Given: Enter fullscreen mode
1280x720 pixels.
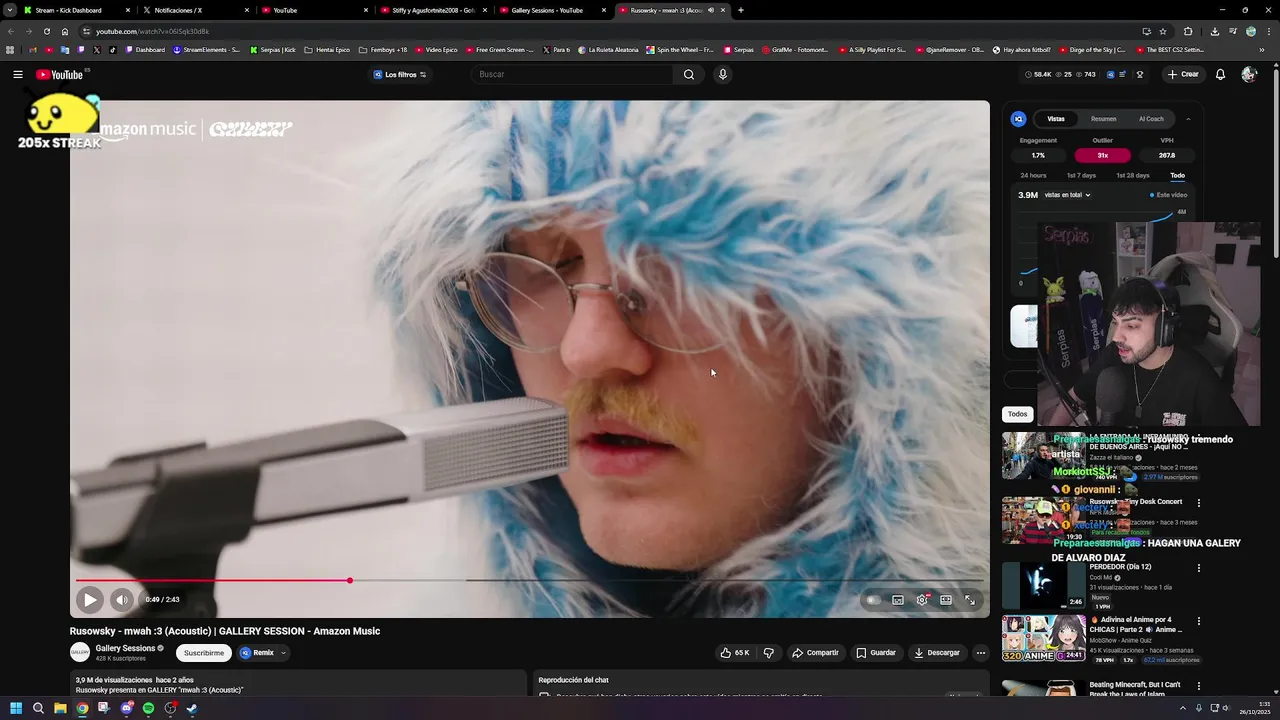Looking at the screenshot, I should point(970,600).
